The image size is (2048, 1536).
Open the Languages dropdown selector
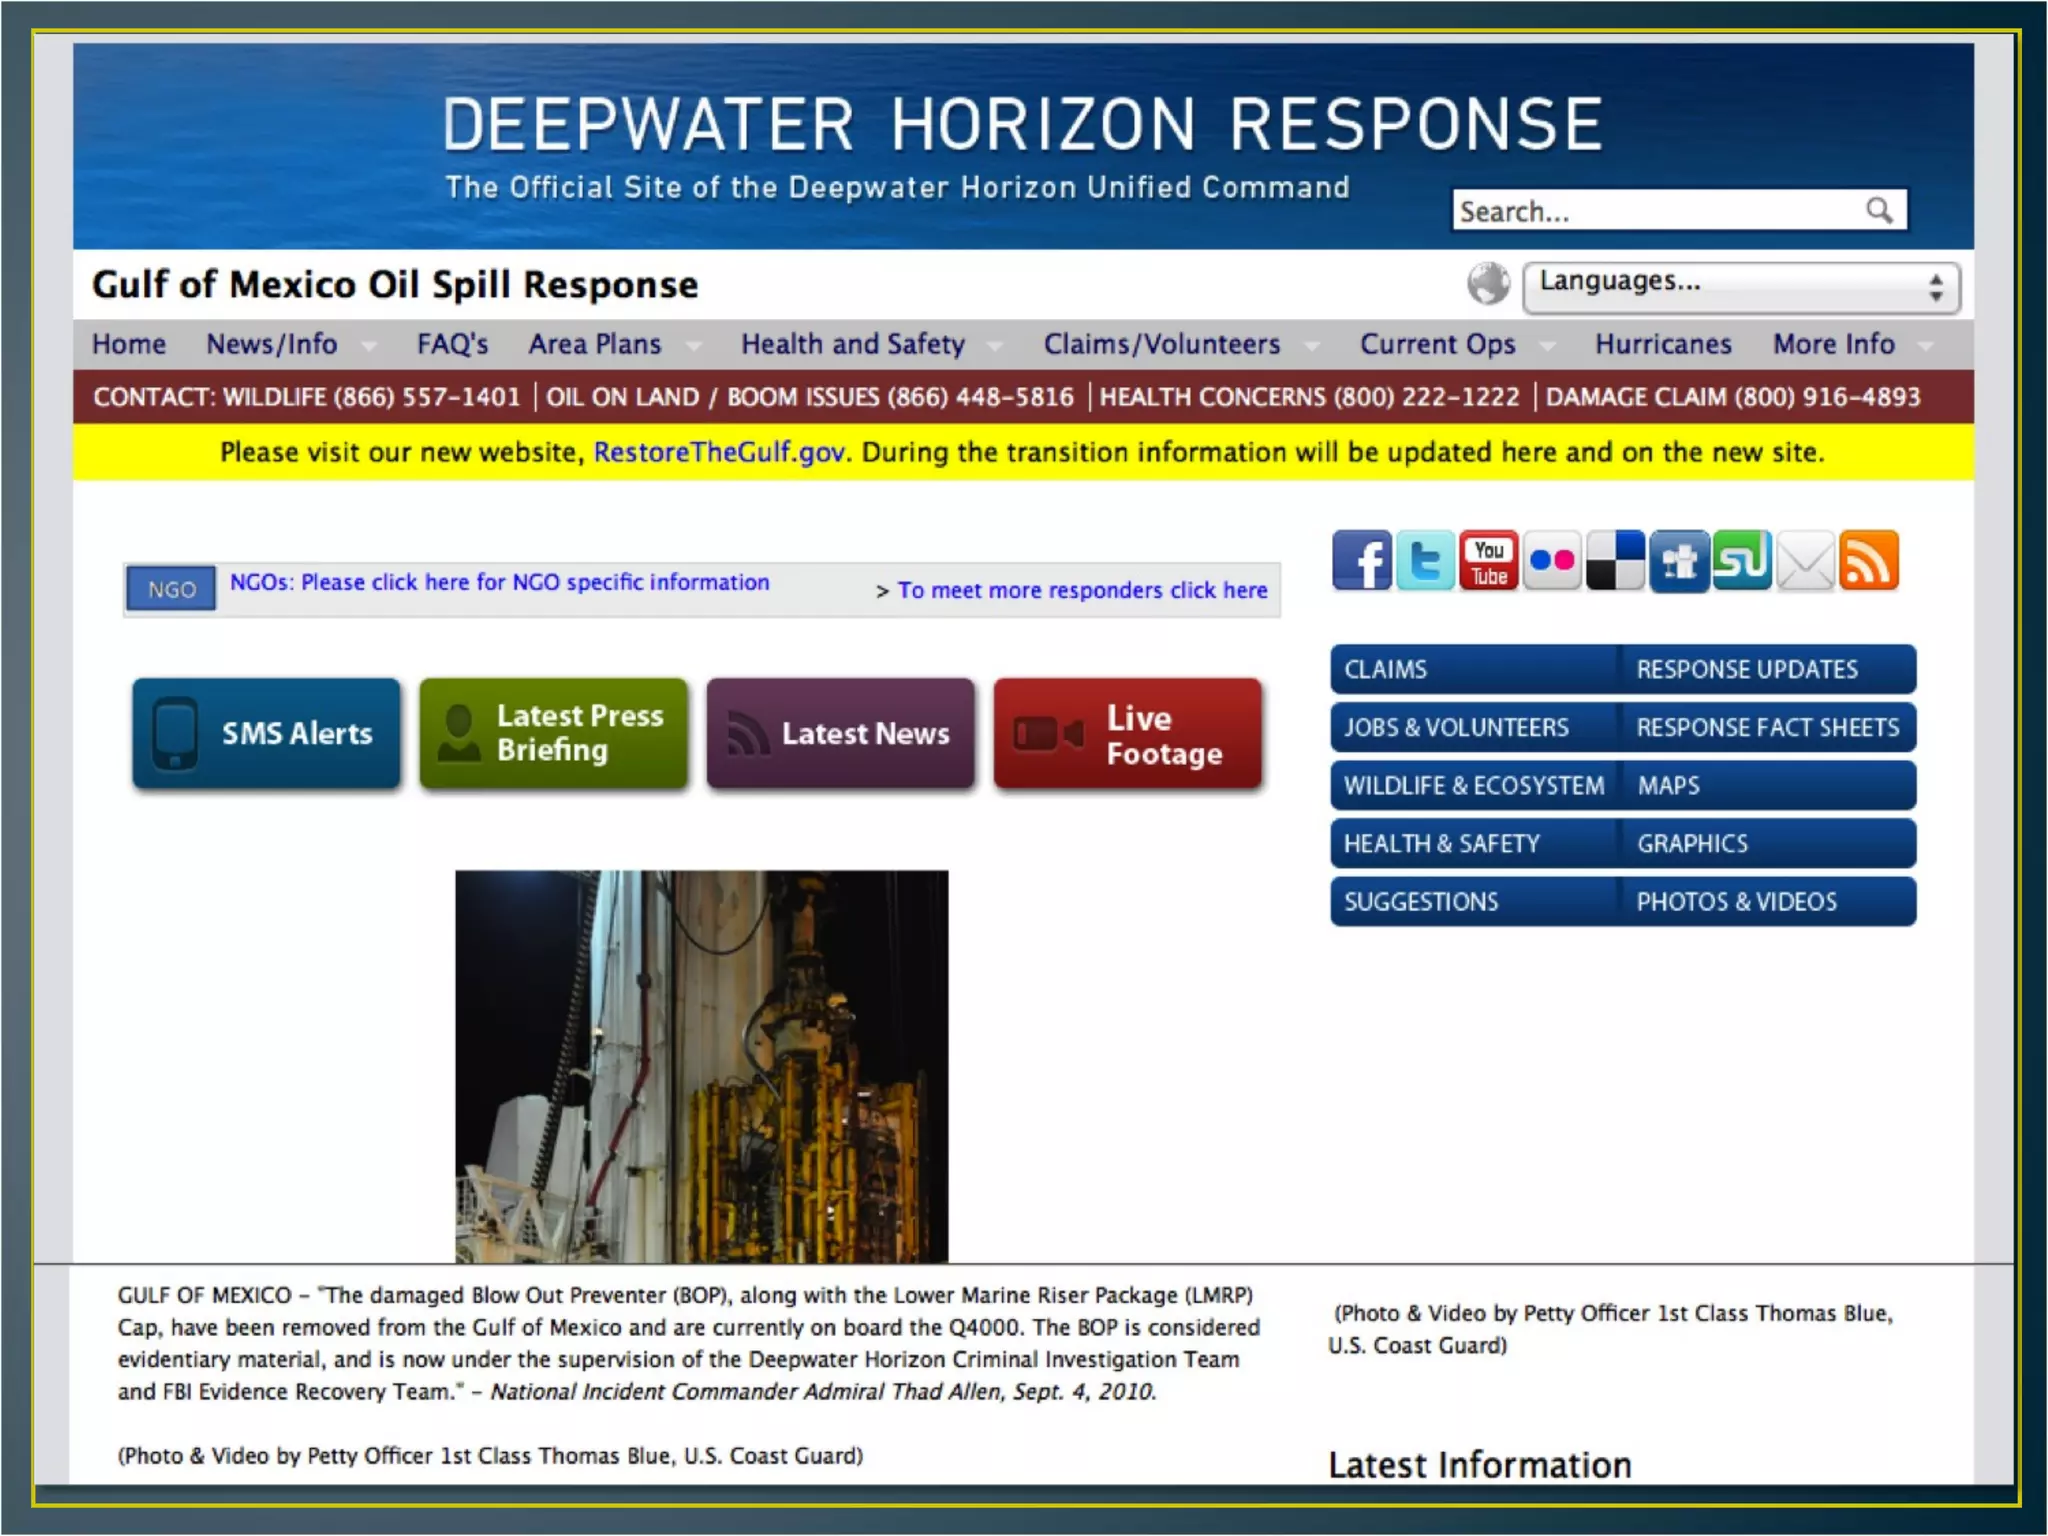(1740, 287)
